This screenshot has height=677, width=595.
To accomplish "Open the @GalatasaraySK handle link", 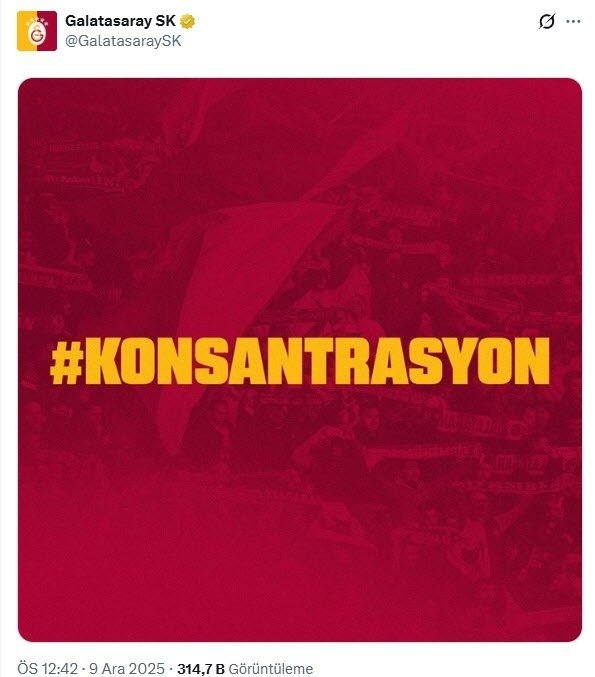I will point(123,41).
